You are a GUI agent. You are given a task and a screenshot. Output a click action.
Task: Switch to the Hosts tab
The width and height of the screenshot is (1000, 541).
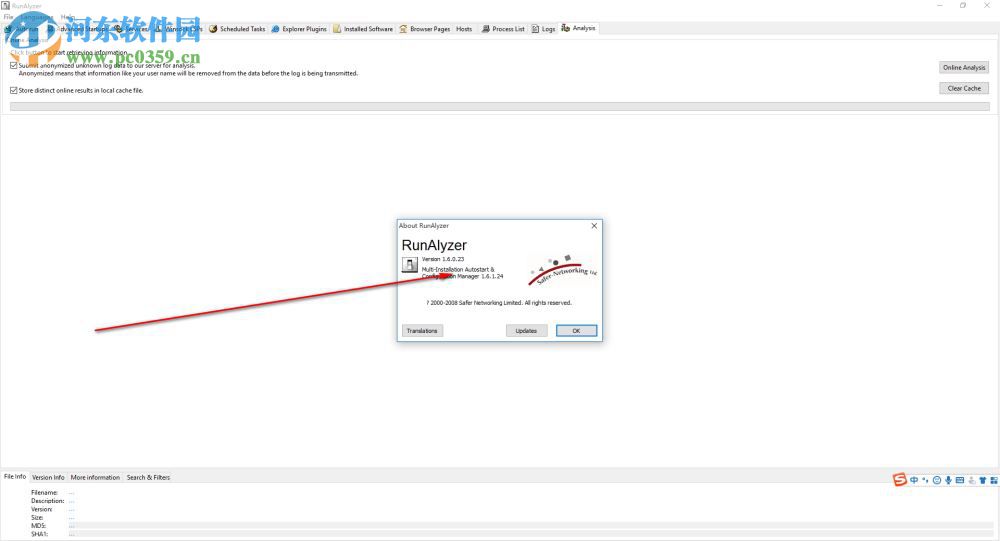464,29
